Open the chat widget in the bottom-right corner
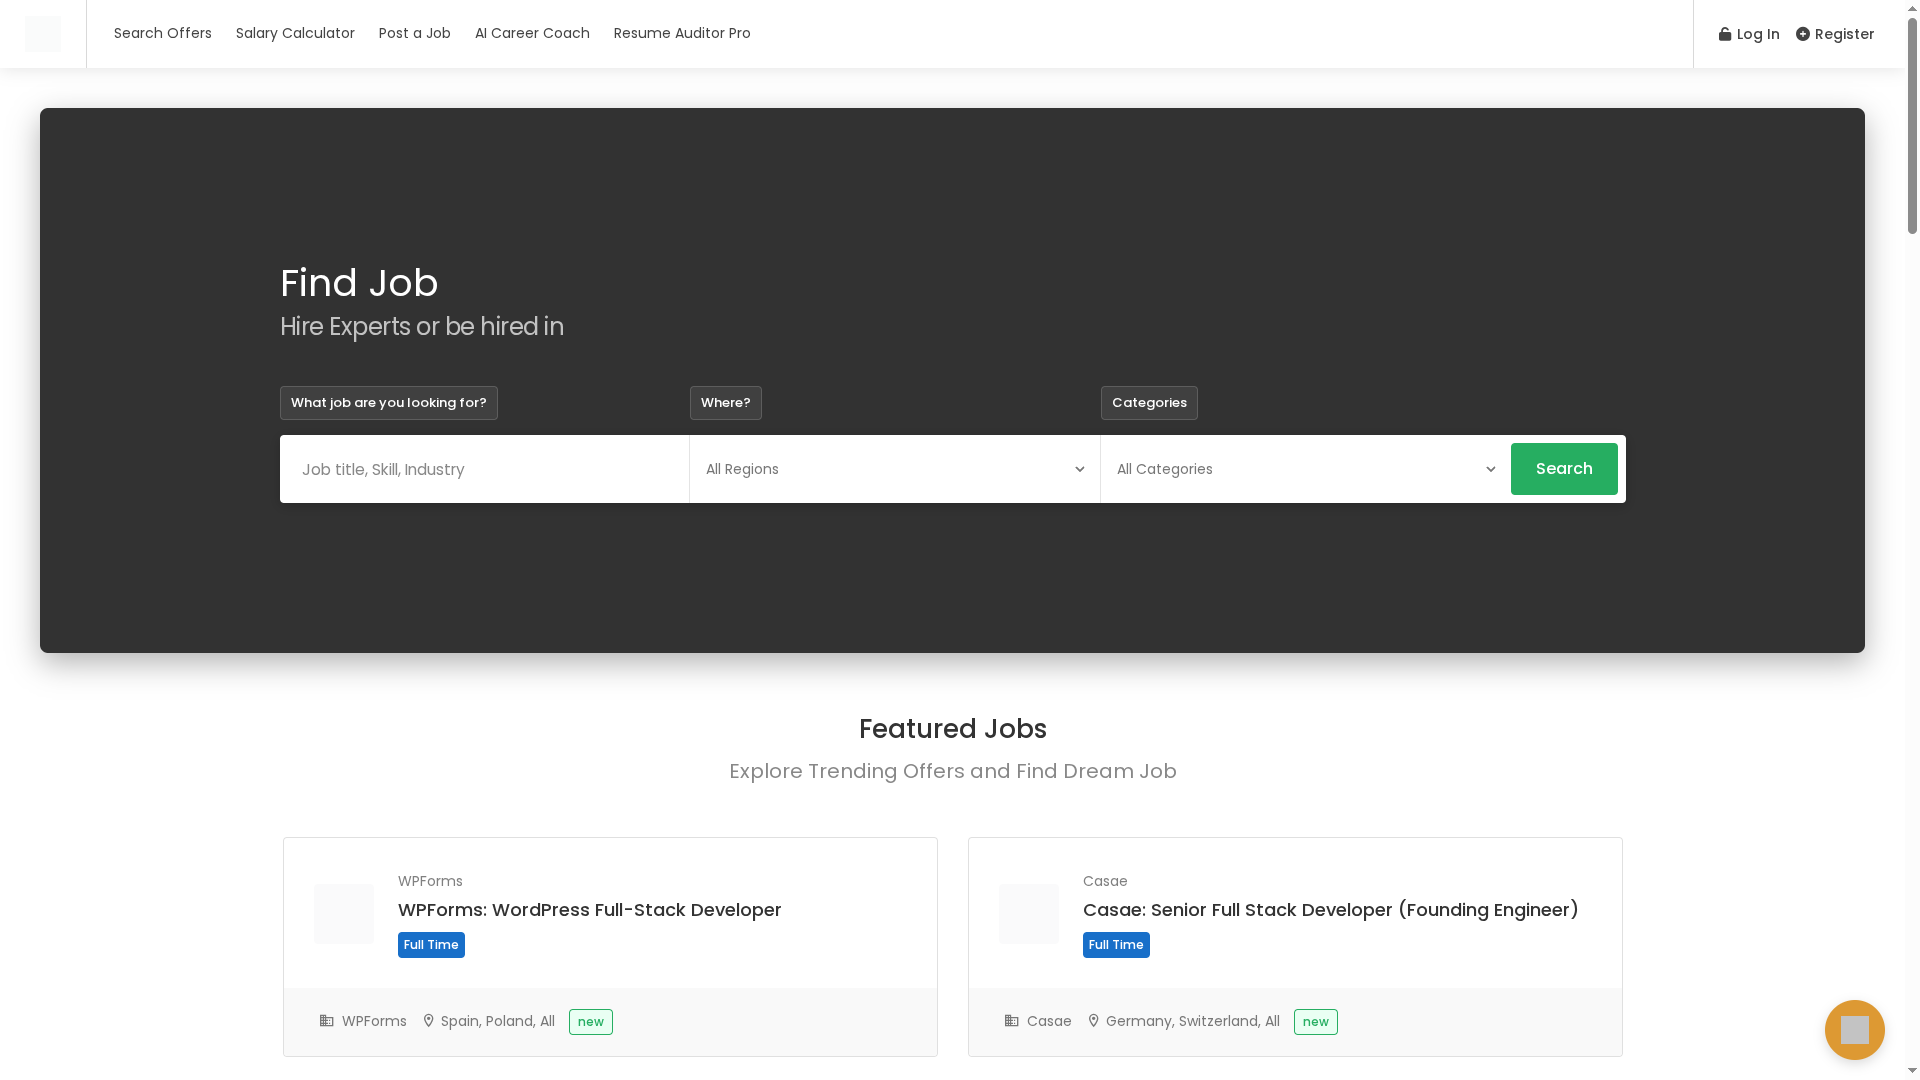This screenshot has height=1080, width=1920. tap(1855, 1030)
